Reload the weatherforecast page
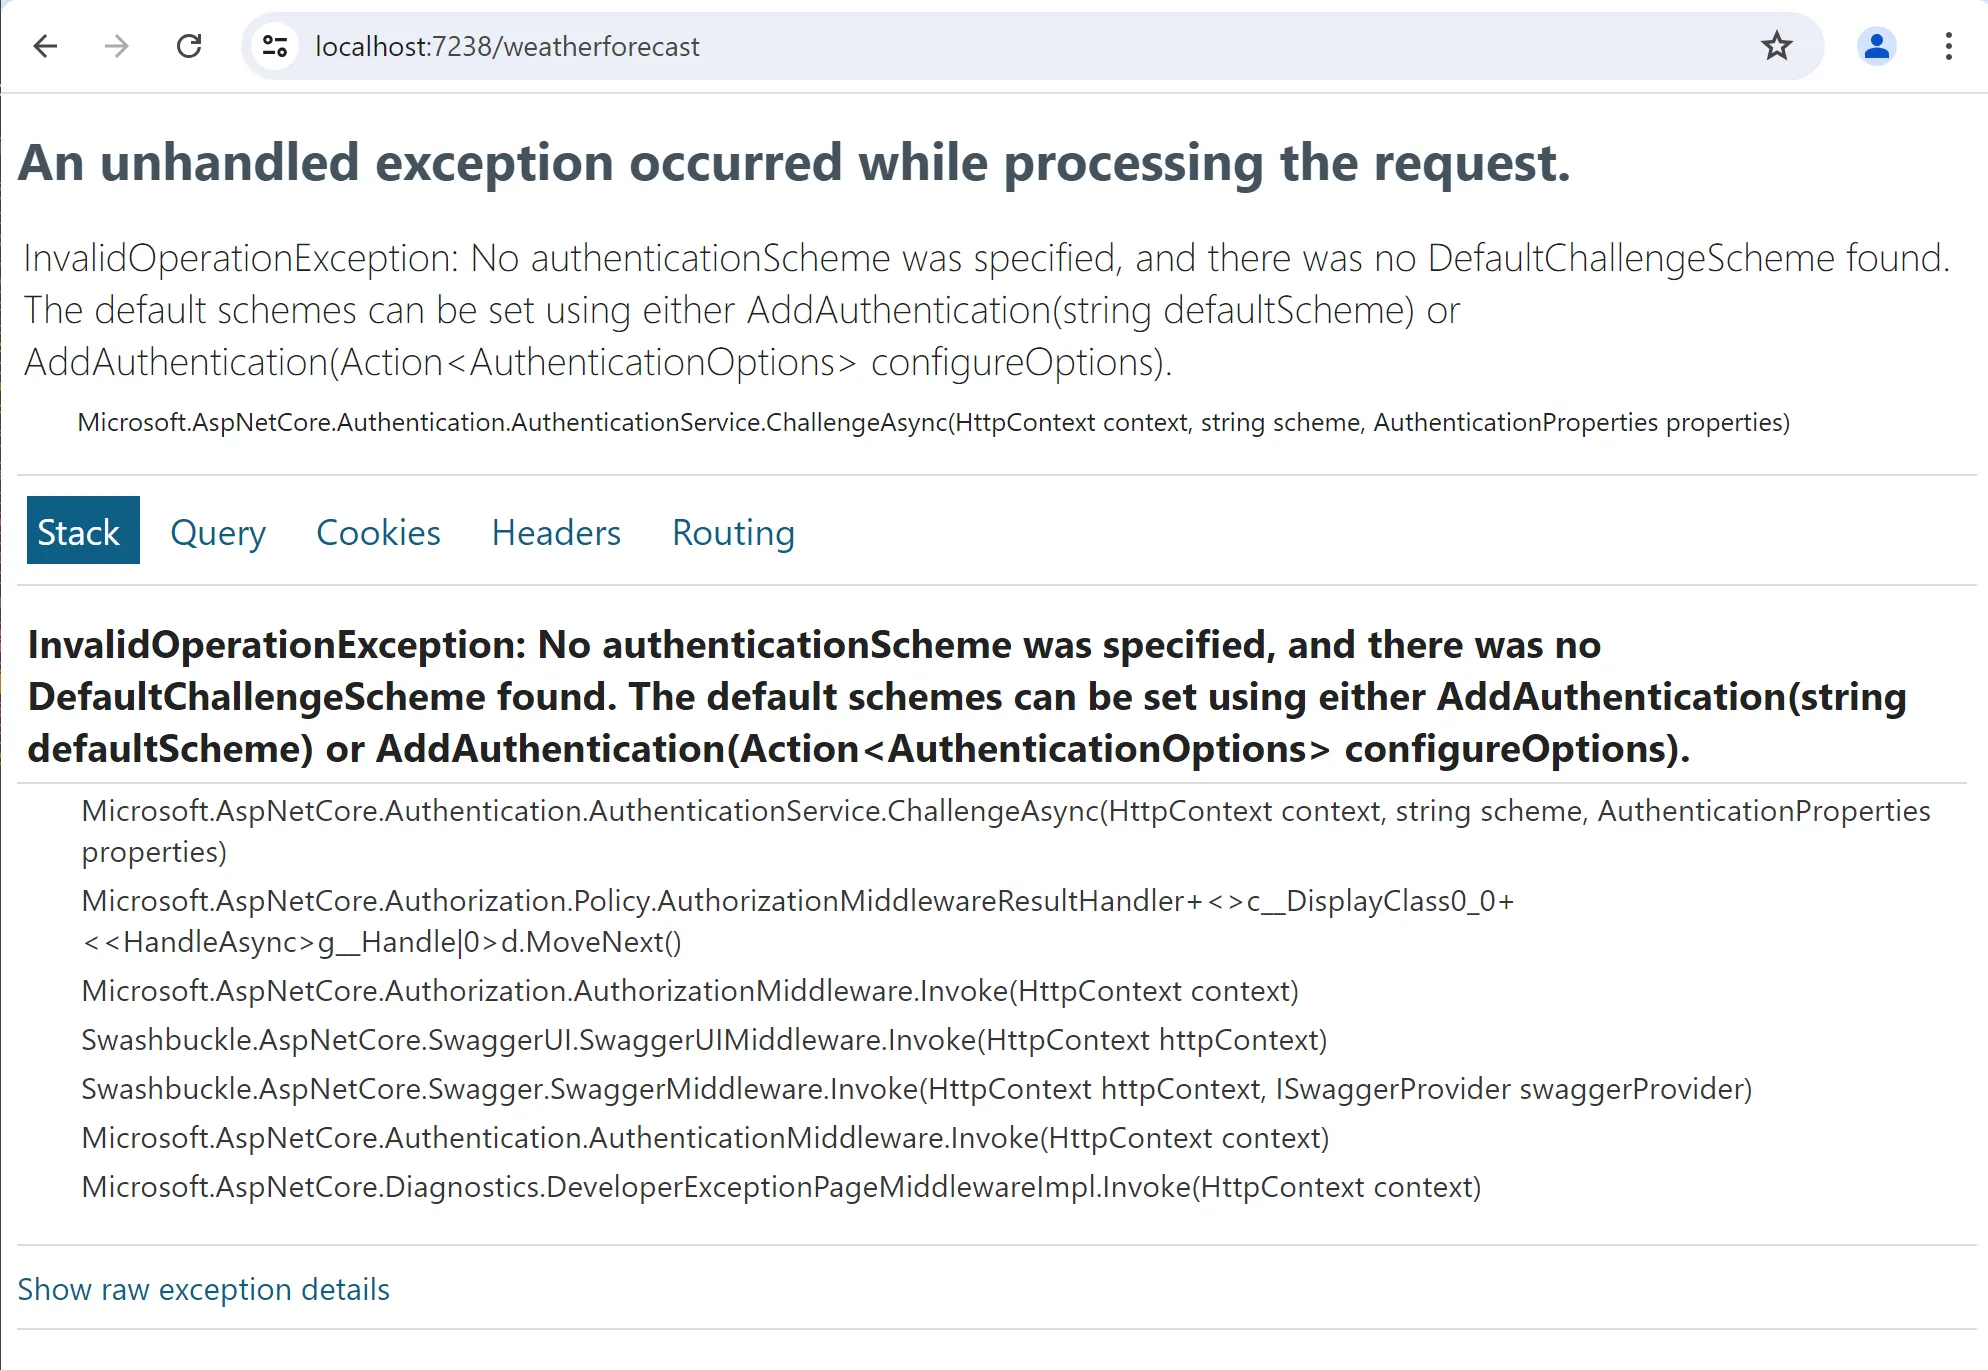The width and height of the screenshot is (1988, 1370). coord(189,46)
